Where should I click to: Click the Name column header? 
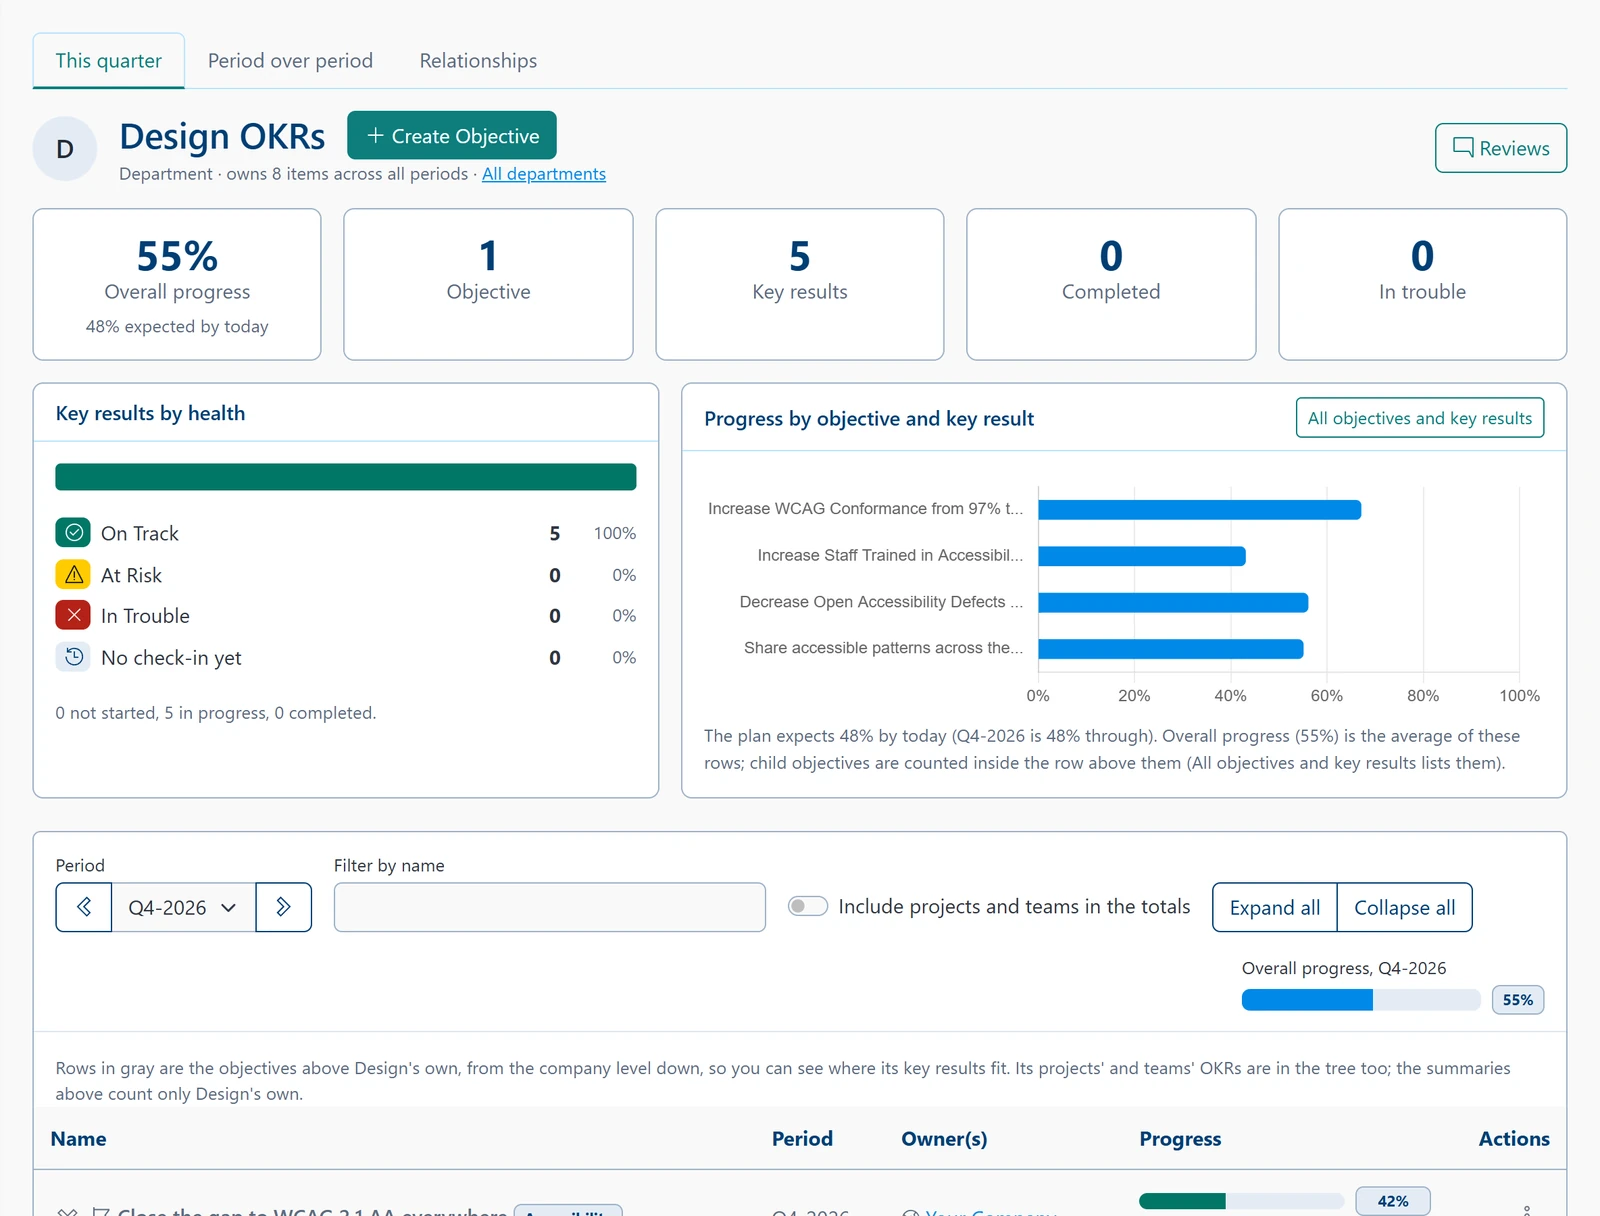click(x=79, y=1139)
